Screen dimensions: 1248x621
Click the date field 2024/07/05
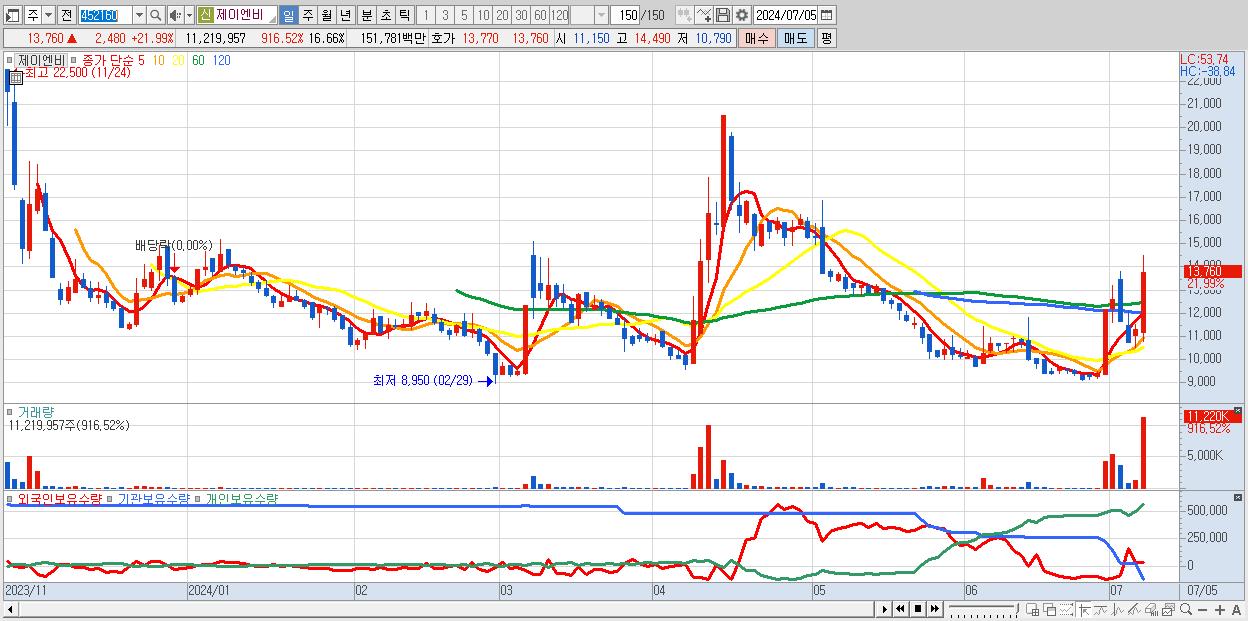tap(786, 15)
